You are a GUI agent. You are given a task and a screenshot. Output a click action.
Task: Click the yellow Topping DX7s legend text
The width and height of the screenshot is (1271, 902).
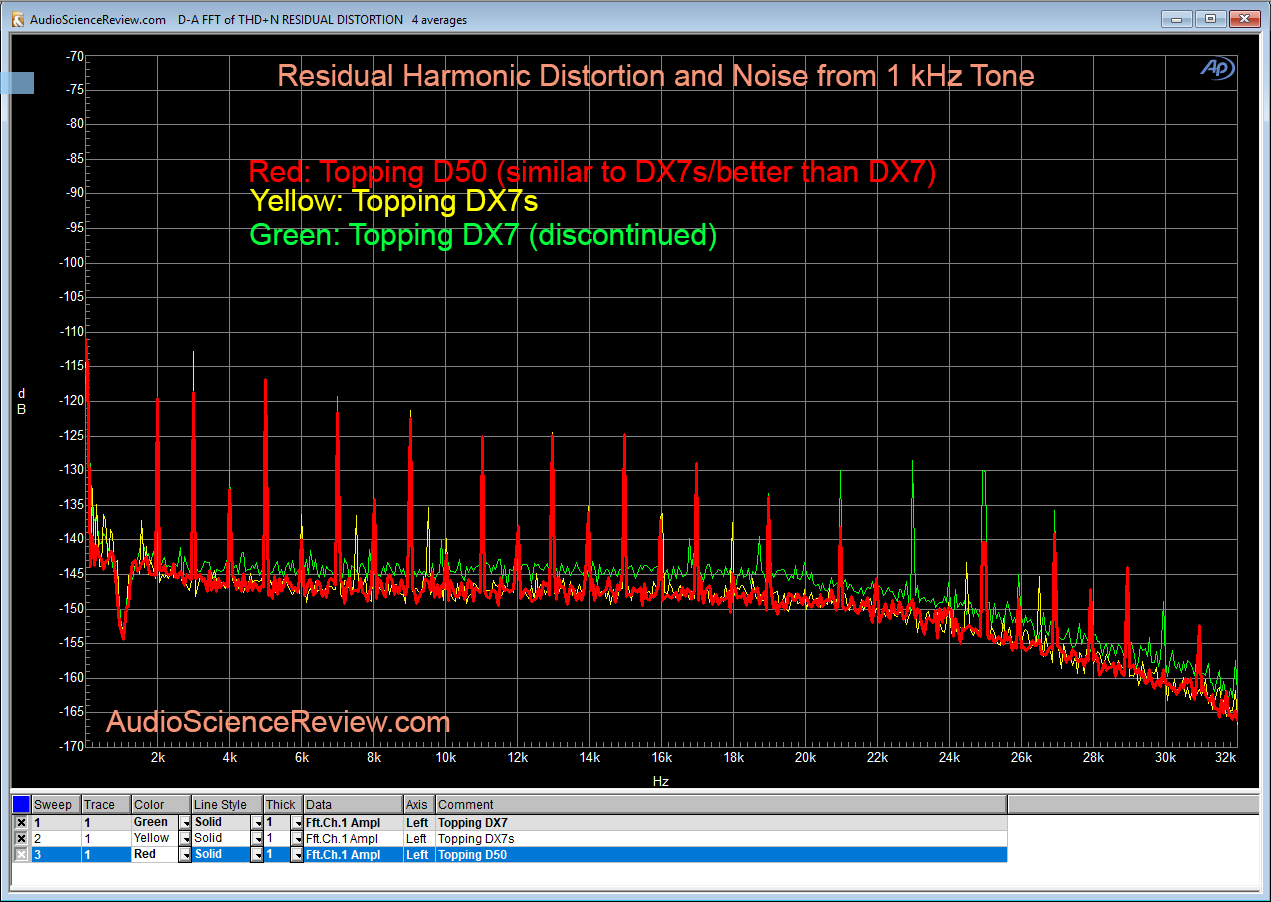(x=394, y=201)
